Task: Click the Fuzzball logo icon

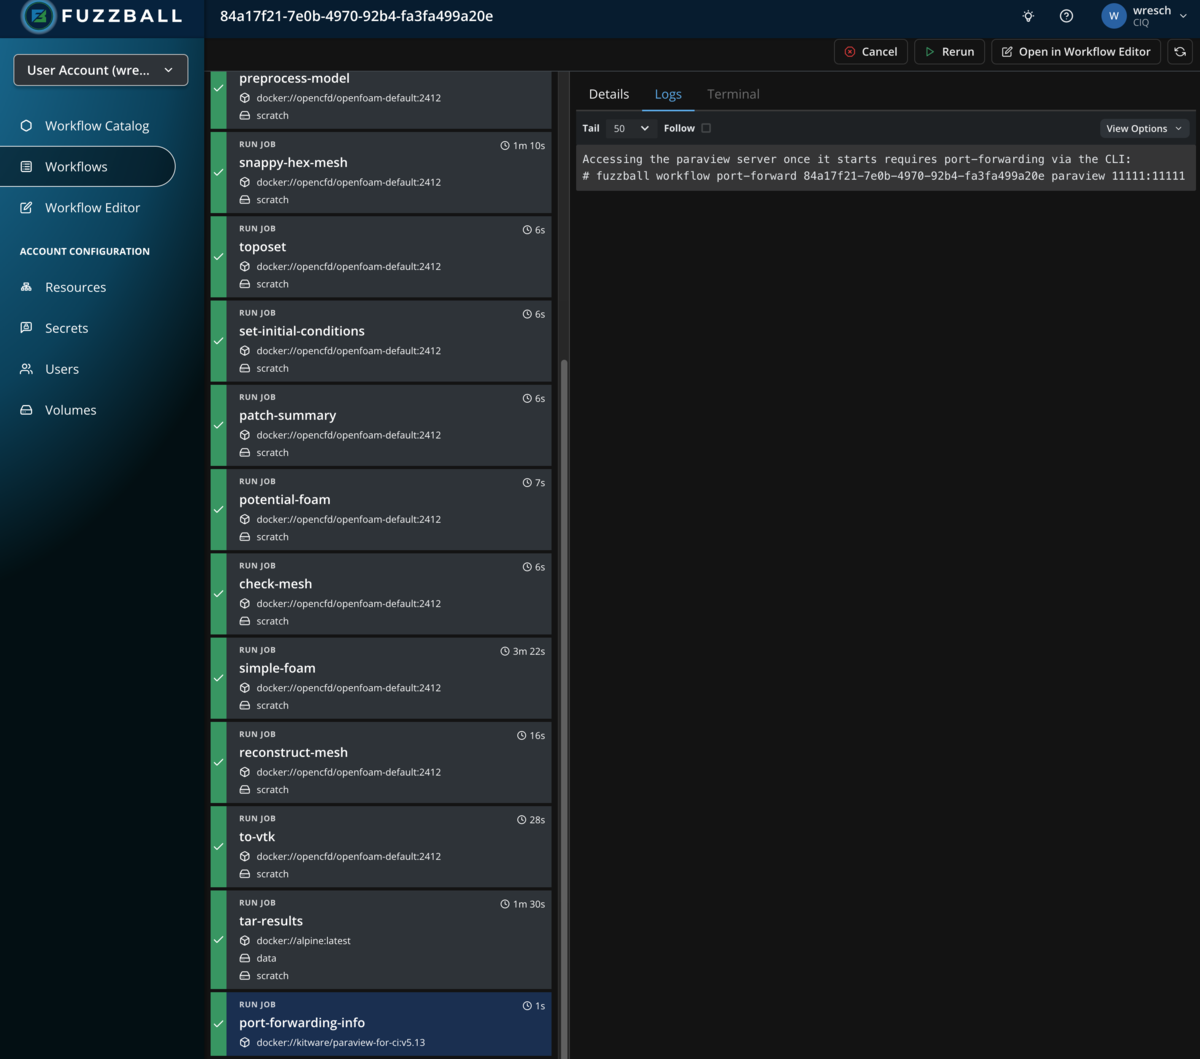Action: point(39,16)
